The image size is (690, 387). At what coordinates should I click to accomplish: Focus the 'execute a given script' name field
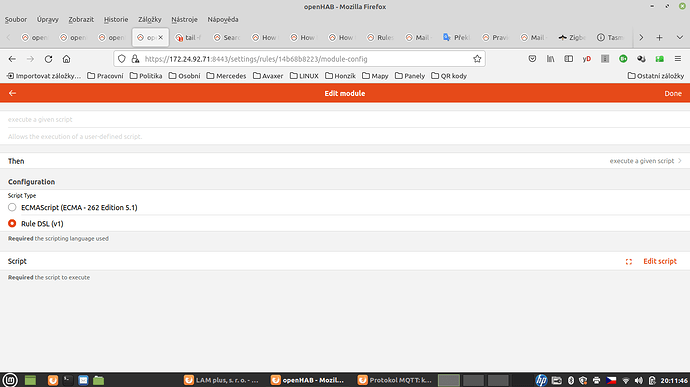[345, 119]
